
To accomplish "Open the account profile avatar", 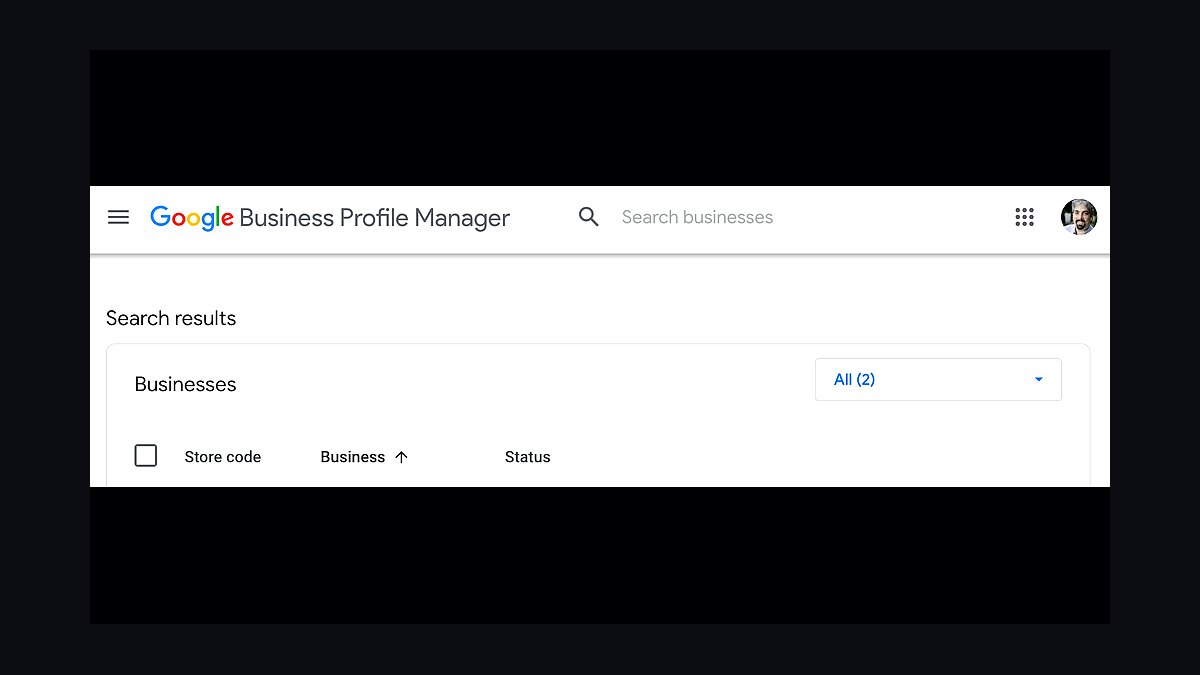I will coord(1079,217).
